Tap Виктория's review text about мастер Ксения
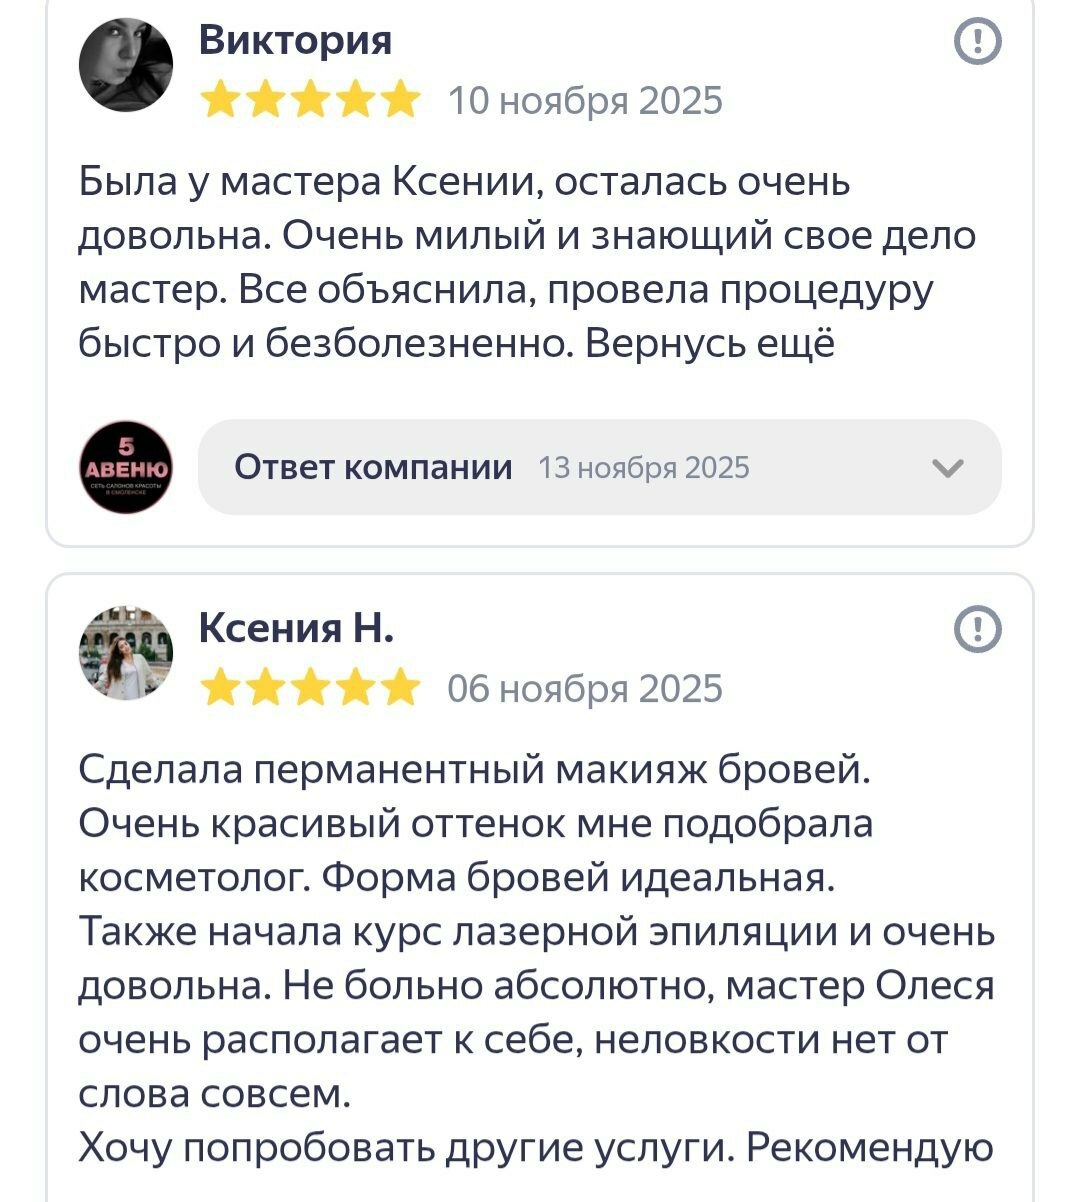 [x=526, y=263]
